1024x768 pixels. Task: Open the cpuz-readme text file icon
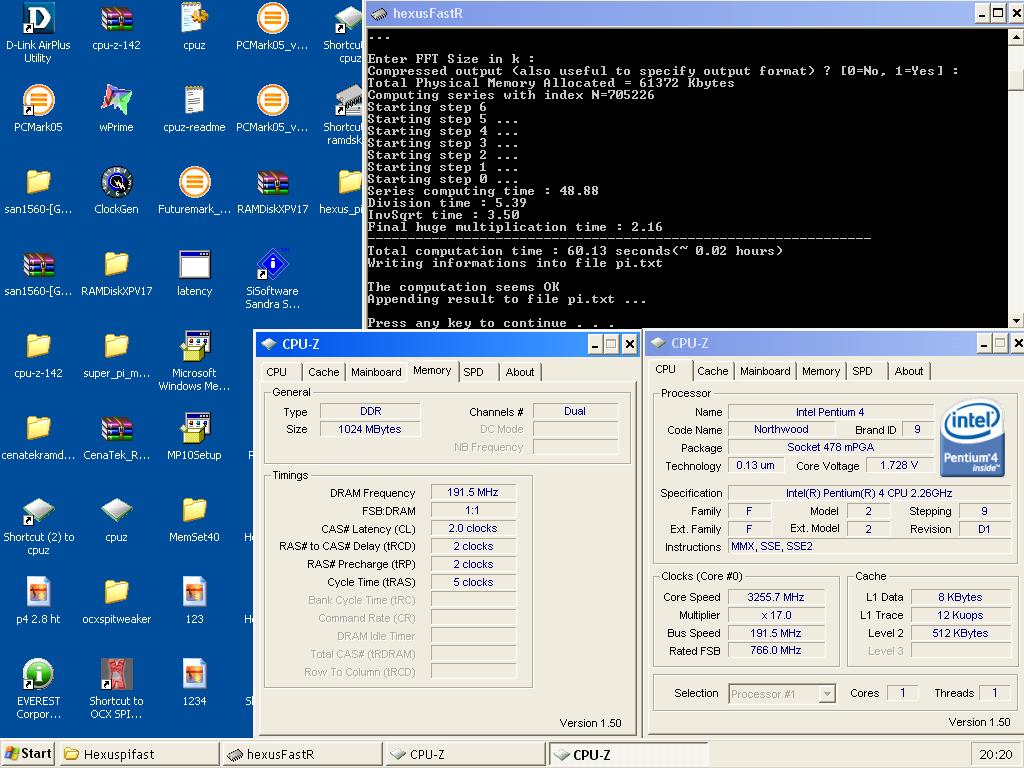tap(194, 101)
